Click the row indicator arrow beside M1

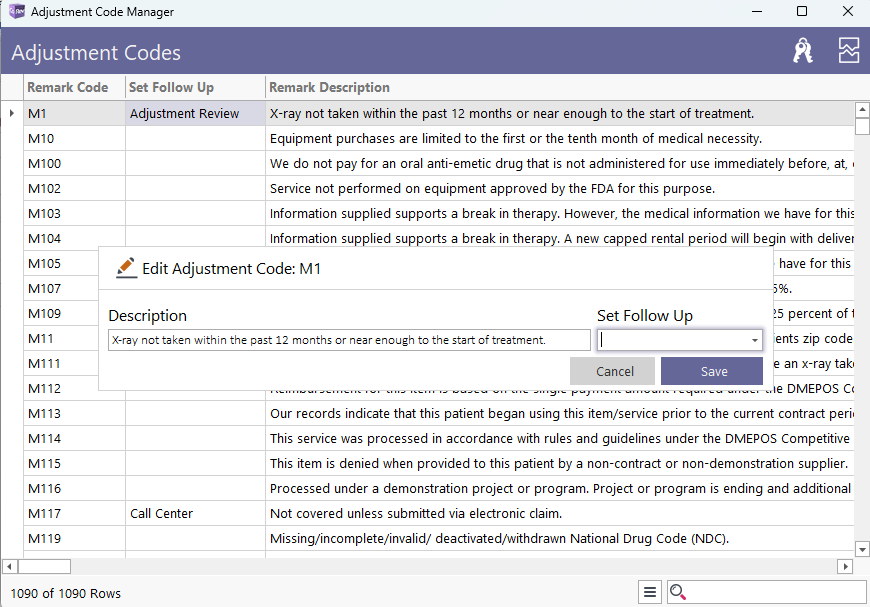pos(12,113)
